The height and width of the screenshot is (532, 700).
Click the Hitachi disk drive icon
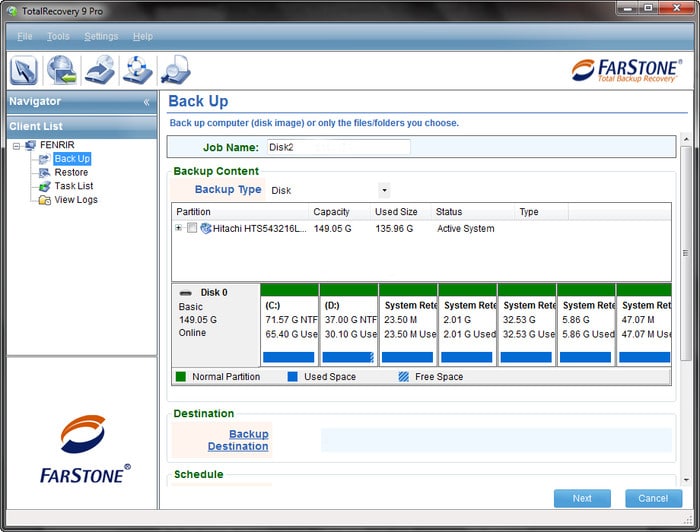click(206, 229)
